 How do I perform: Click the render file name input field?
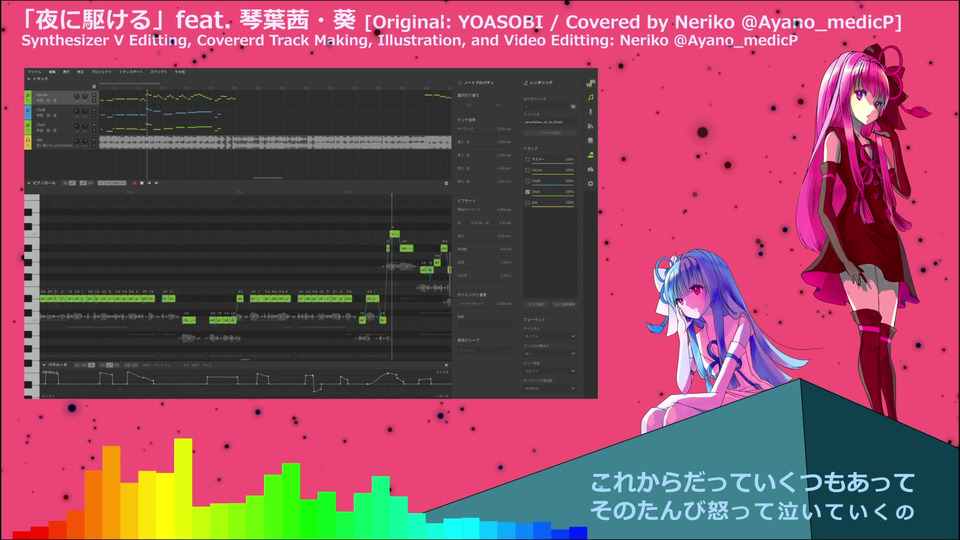coord(550,122)
